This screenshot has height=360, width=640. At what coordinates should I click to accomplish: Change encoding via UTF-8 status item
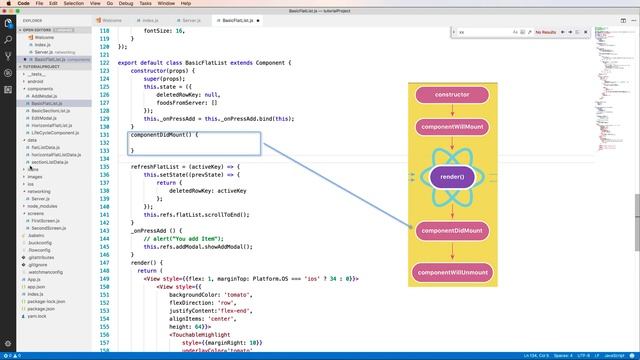coord(584,356)
